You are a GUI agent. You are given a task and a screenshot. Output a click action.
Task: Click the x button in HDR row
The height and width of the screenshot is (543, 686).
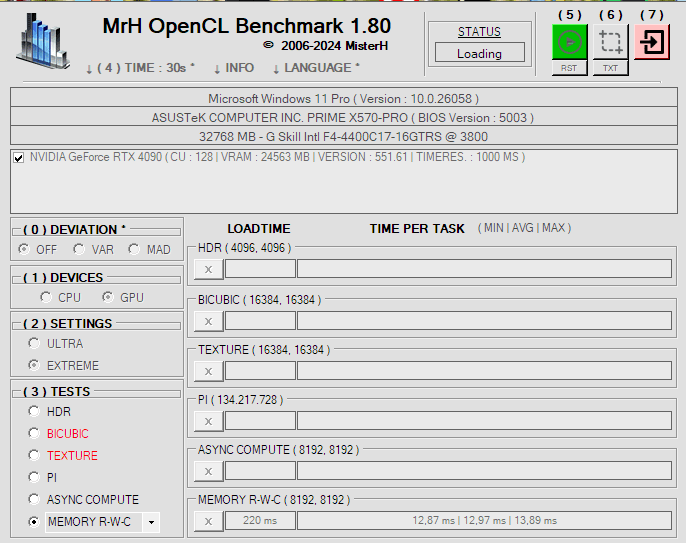(x=209, y=269)
